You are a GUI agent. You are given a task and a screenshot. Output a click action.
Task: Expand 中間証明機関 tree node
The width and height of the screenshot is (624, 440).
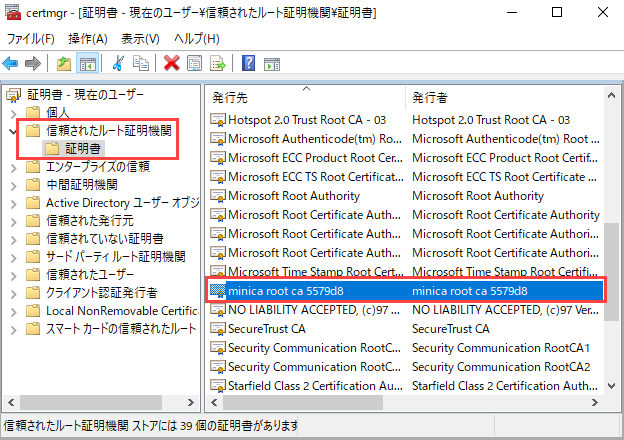[14, 186]
